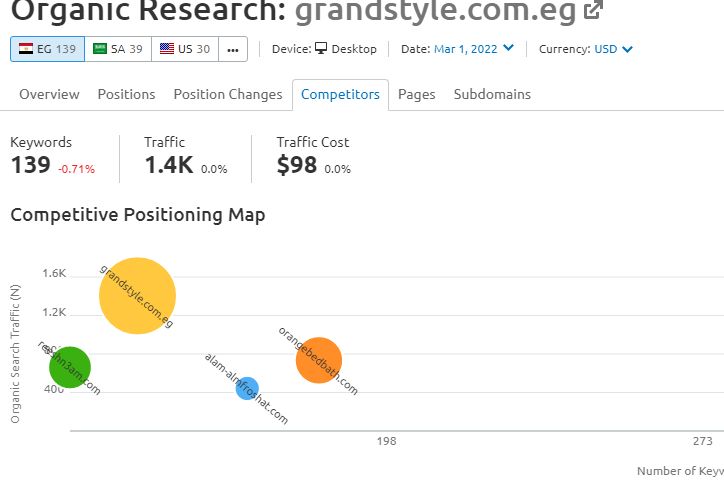Click the Traffic 1.4K metric value
The height and width of the screenshot is (486, 724).
[168, 166]
